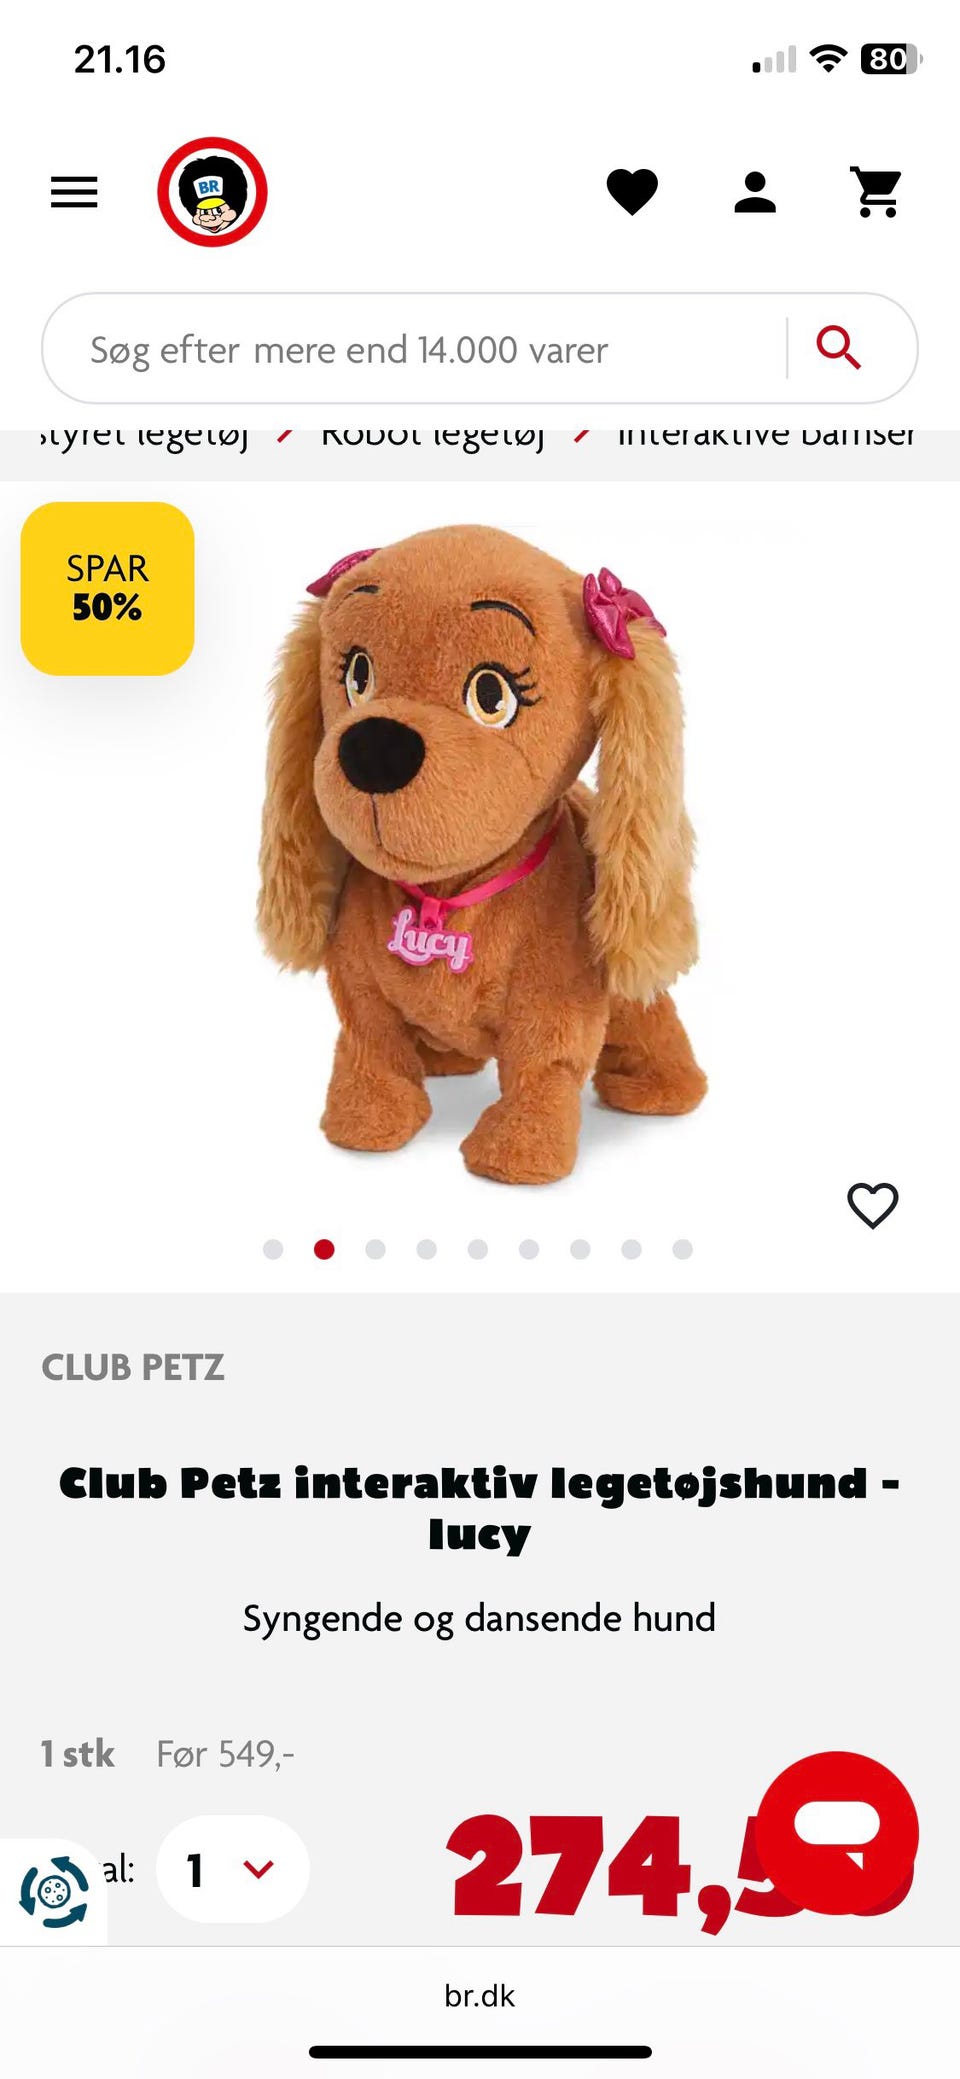Open the CLUB PETZ brand link
Screen dimensions: 960x2079
click(x=133, y=1367)
